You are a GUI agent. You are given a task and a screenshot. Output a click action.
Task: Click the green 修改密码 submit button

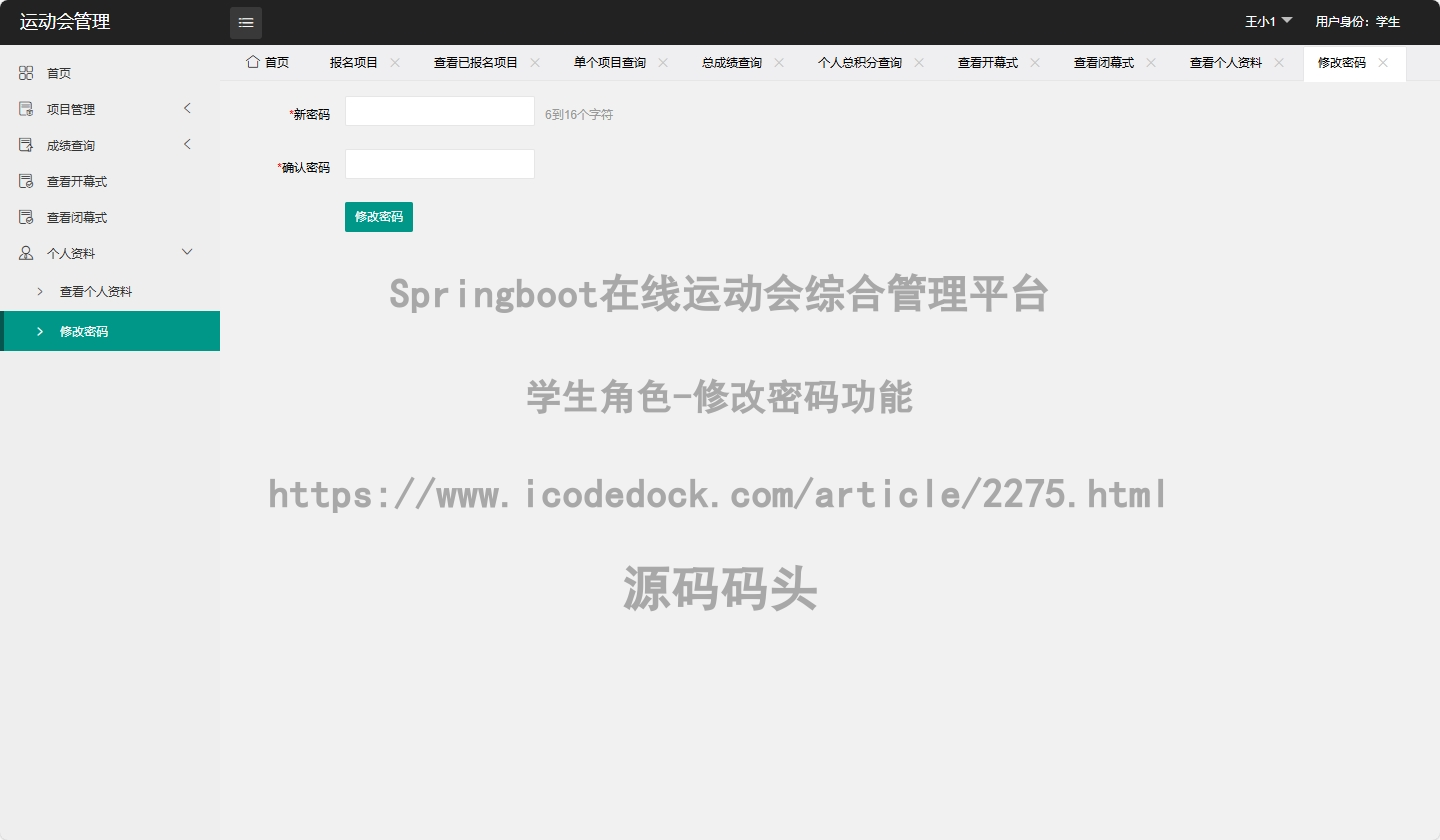pos(379,217)
